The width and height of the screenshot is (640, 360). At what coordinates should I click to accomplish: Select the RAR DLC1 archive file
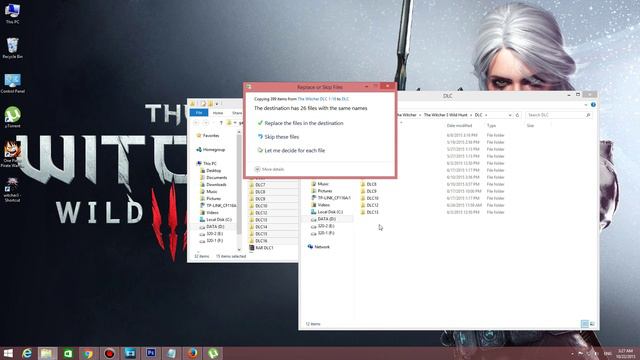pos(261,248)
